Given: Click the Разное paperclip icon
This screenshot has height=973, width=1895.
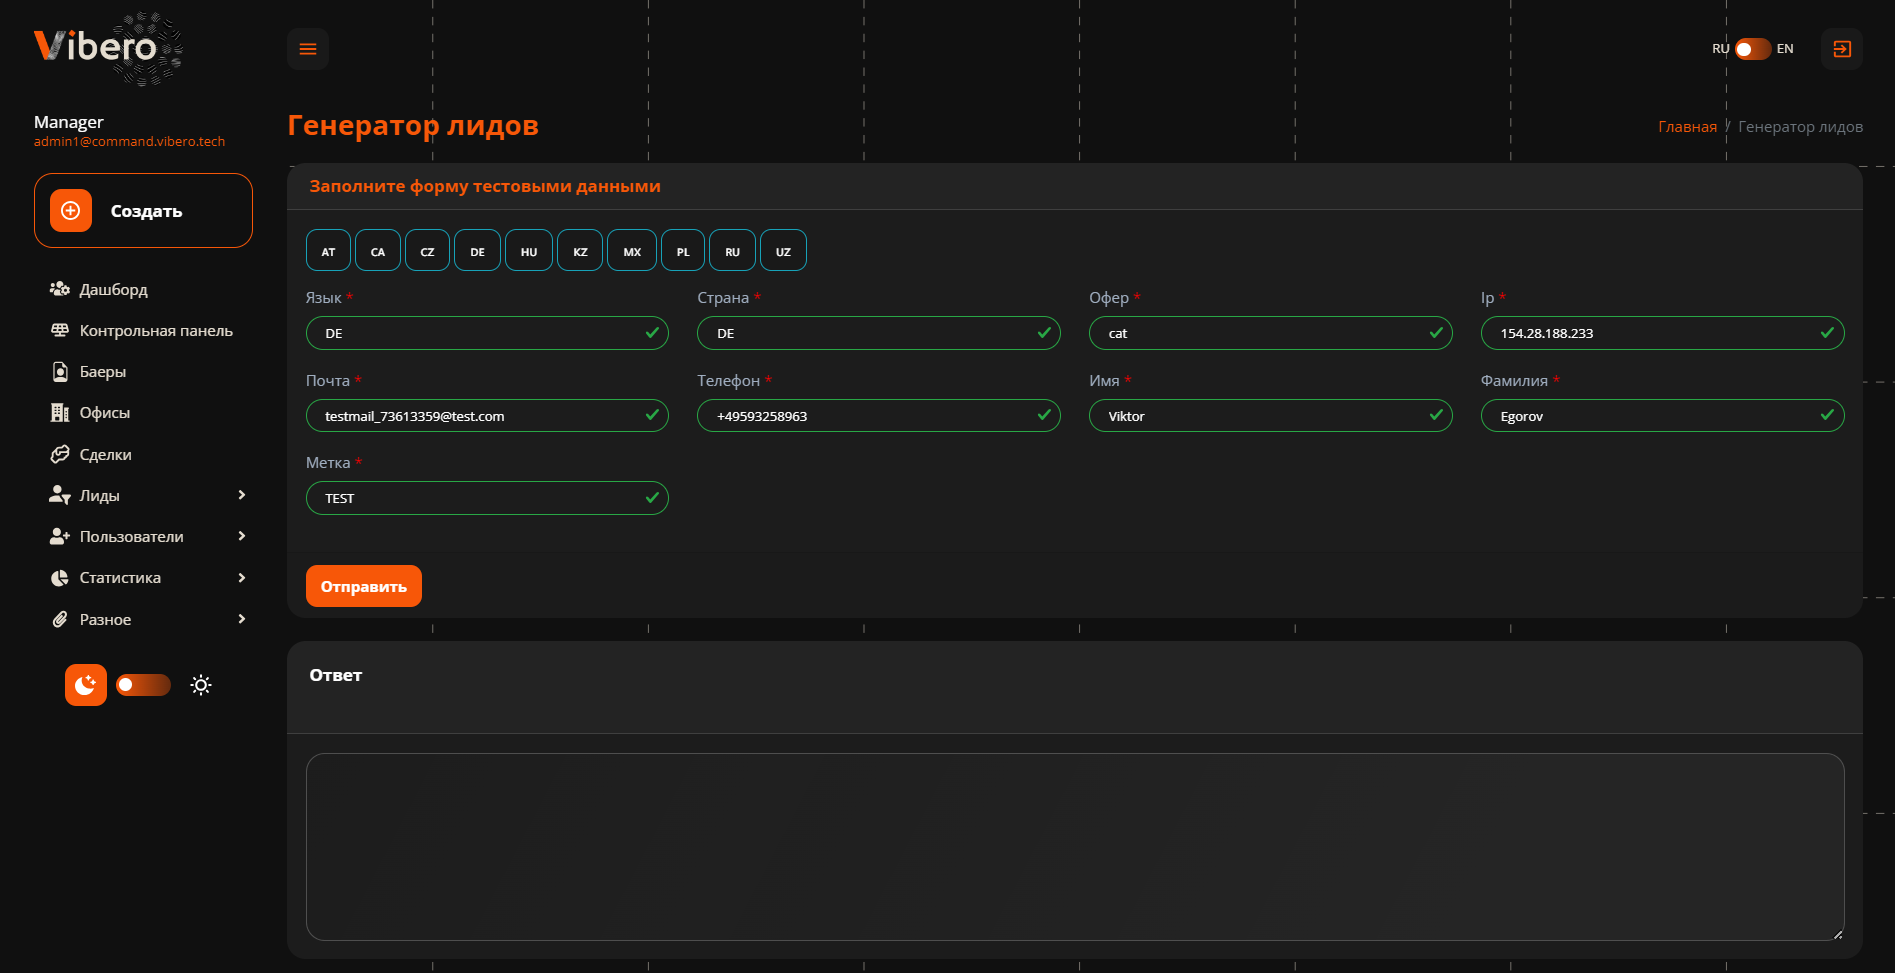Looking at the screenshot, I should pyautogui.click(x=60, y=619).
